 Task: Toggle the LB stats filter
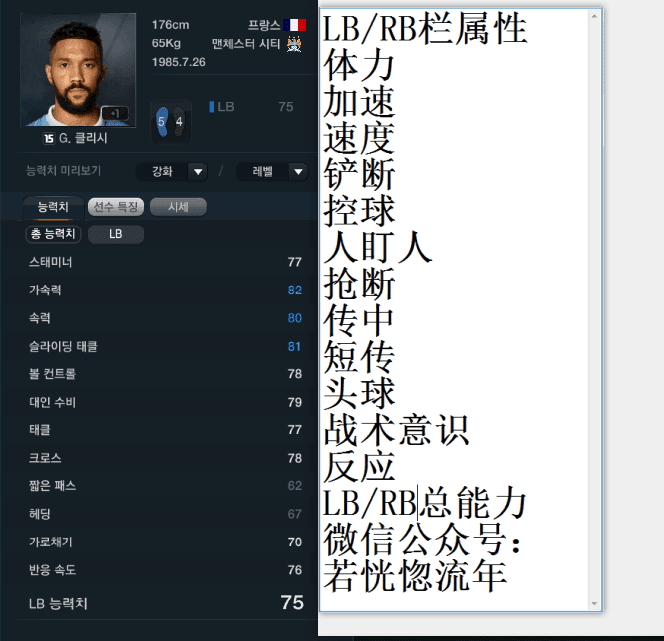point(116,234)
